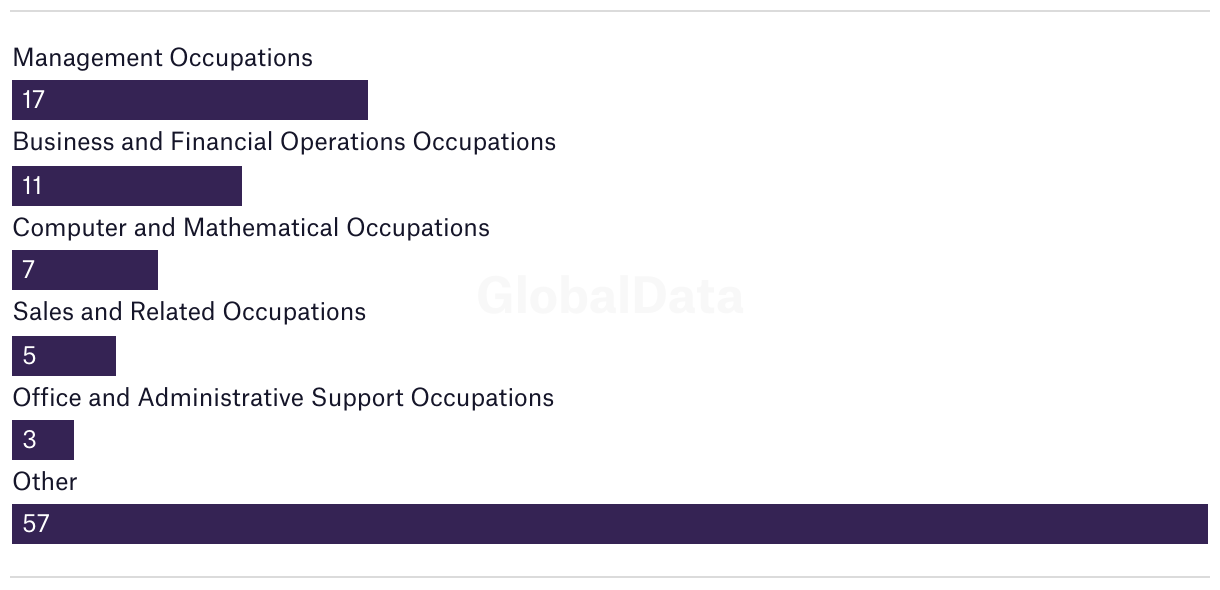Select the long Other bar

610,524
